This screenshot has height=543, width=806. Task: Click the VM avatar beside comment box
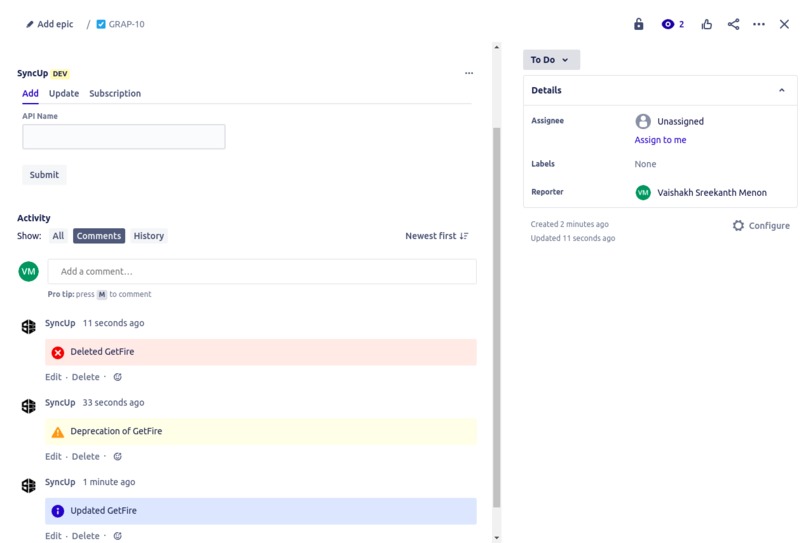point(29,272)
